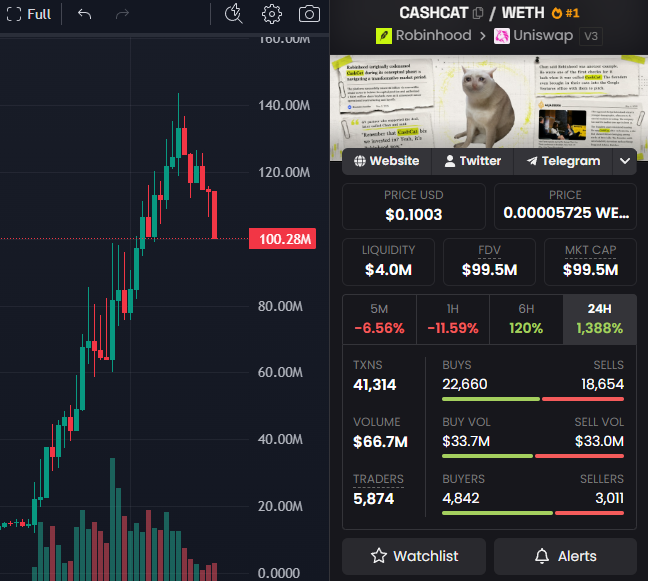This screenshot has width=648, height=581.
Task: Select the 1H timeframe tab
Action: click(453, 319)
